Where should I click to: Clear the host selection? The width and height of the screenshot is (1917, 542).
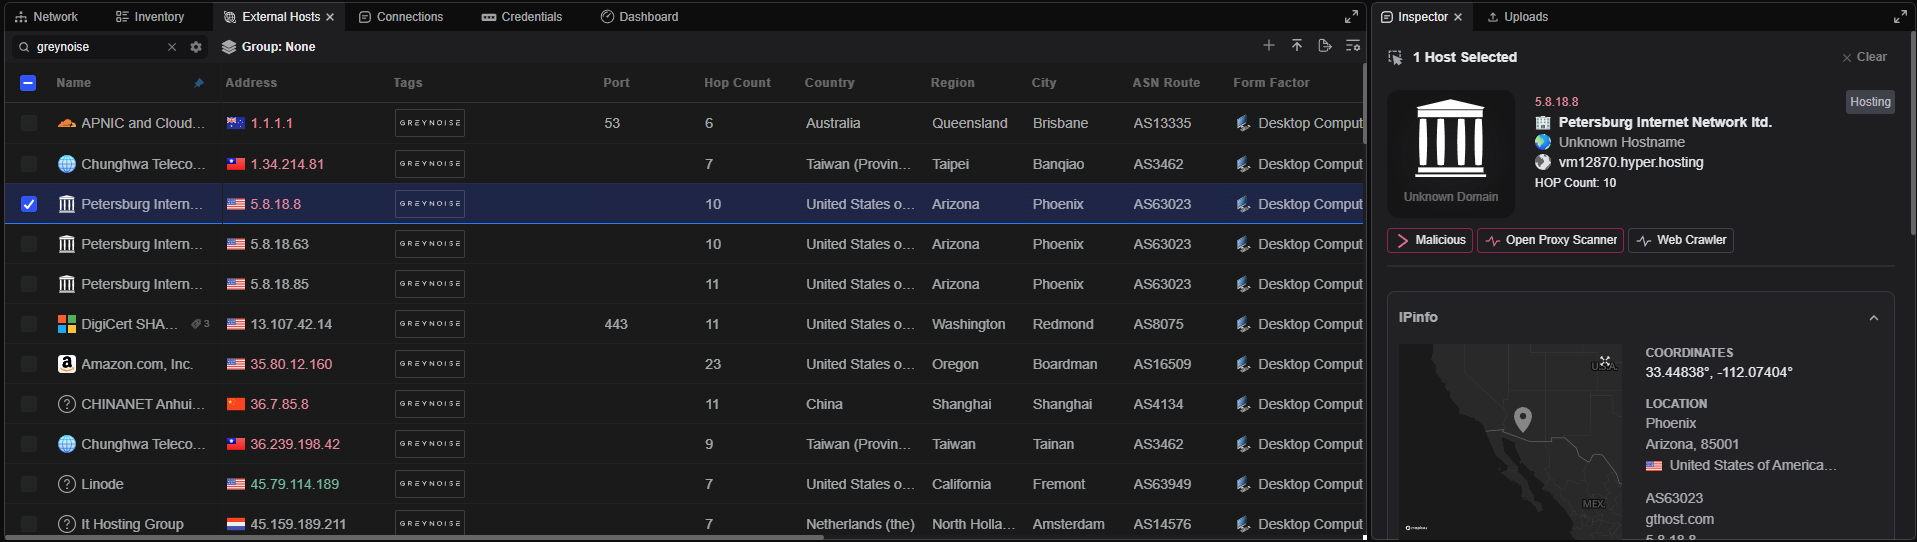(x=1864, y=57)
